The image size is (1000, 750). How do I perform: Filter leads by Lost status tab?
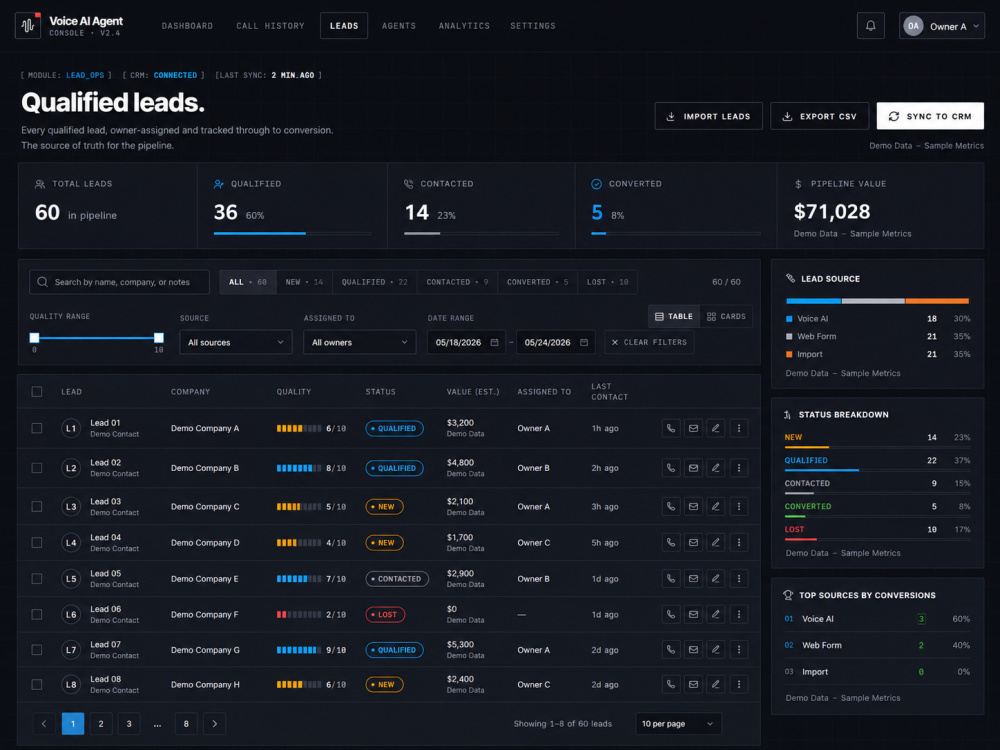pyautogui.click(x=607, y=282)
